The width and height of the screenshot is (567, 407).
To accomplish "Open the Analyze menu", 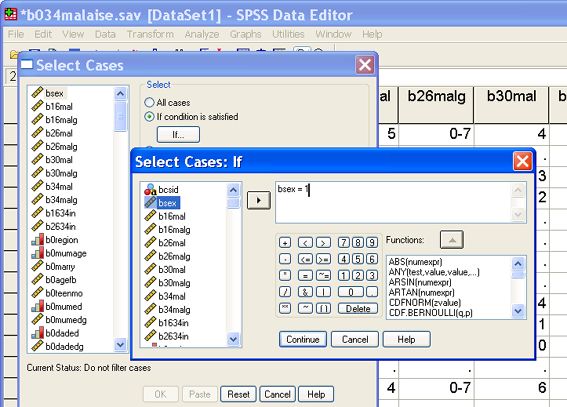I will [201, 34].
